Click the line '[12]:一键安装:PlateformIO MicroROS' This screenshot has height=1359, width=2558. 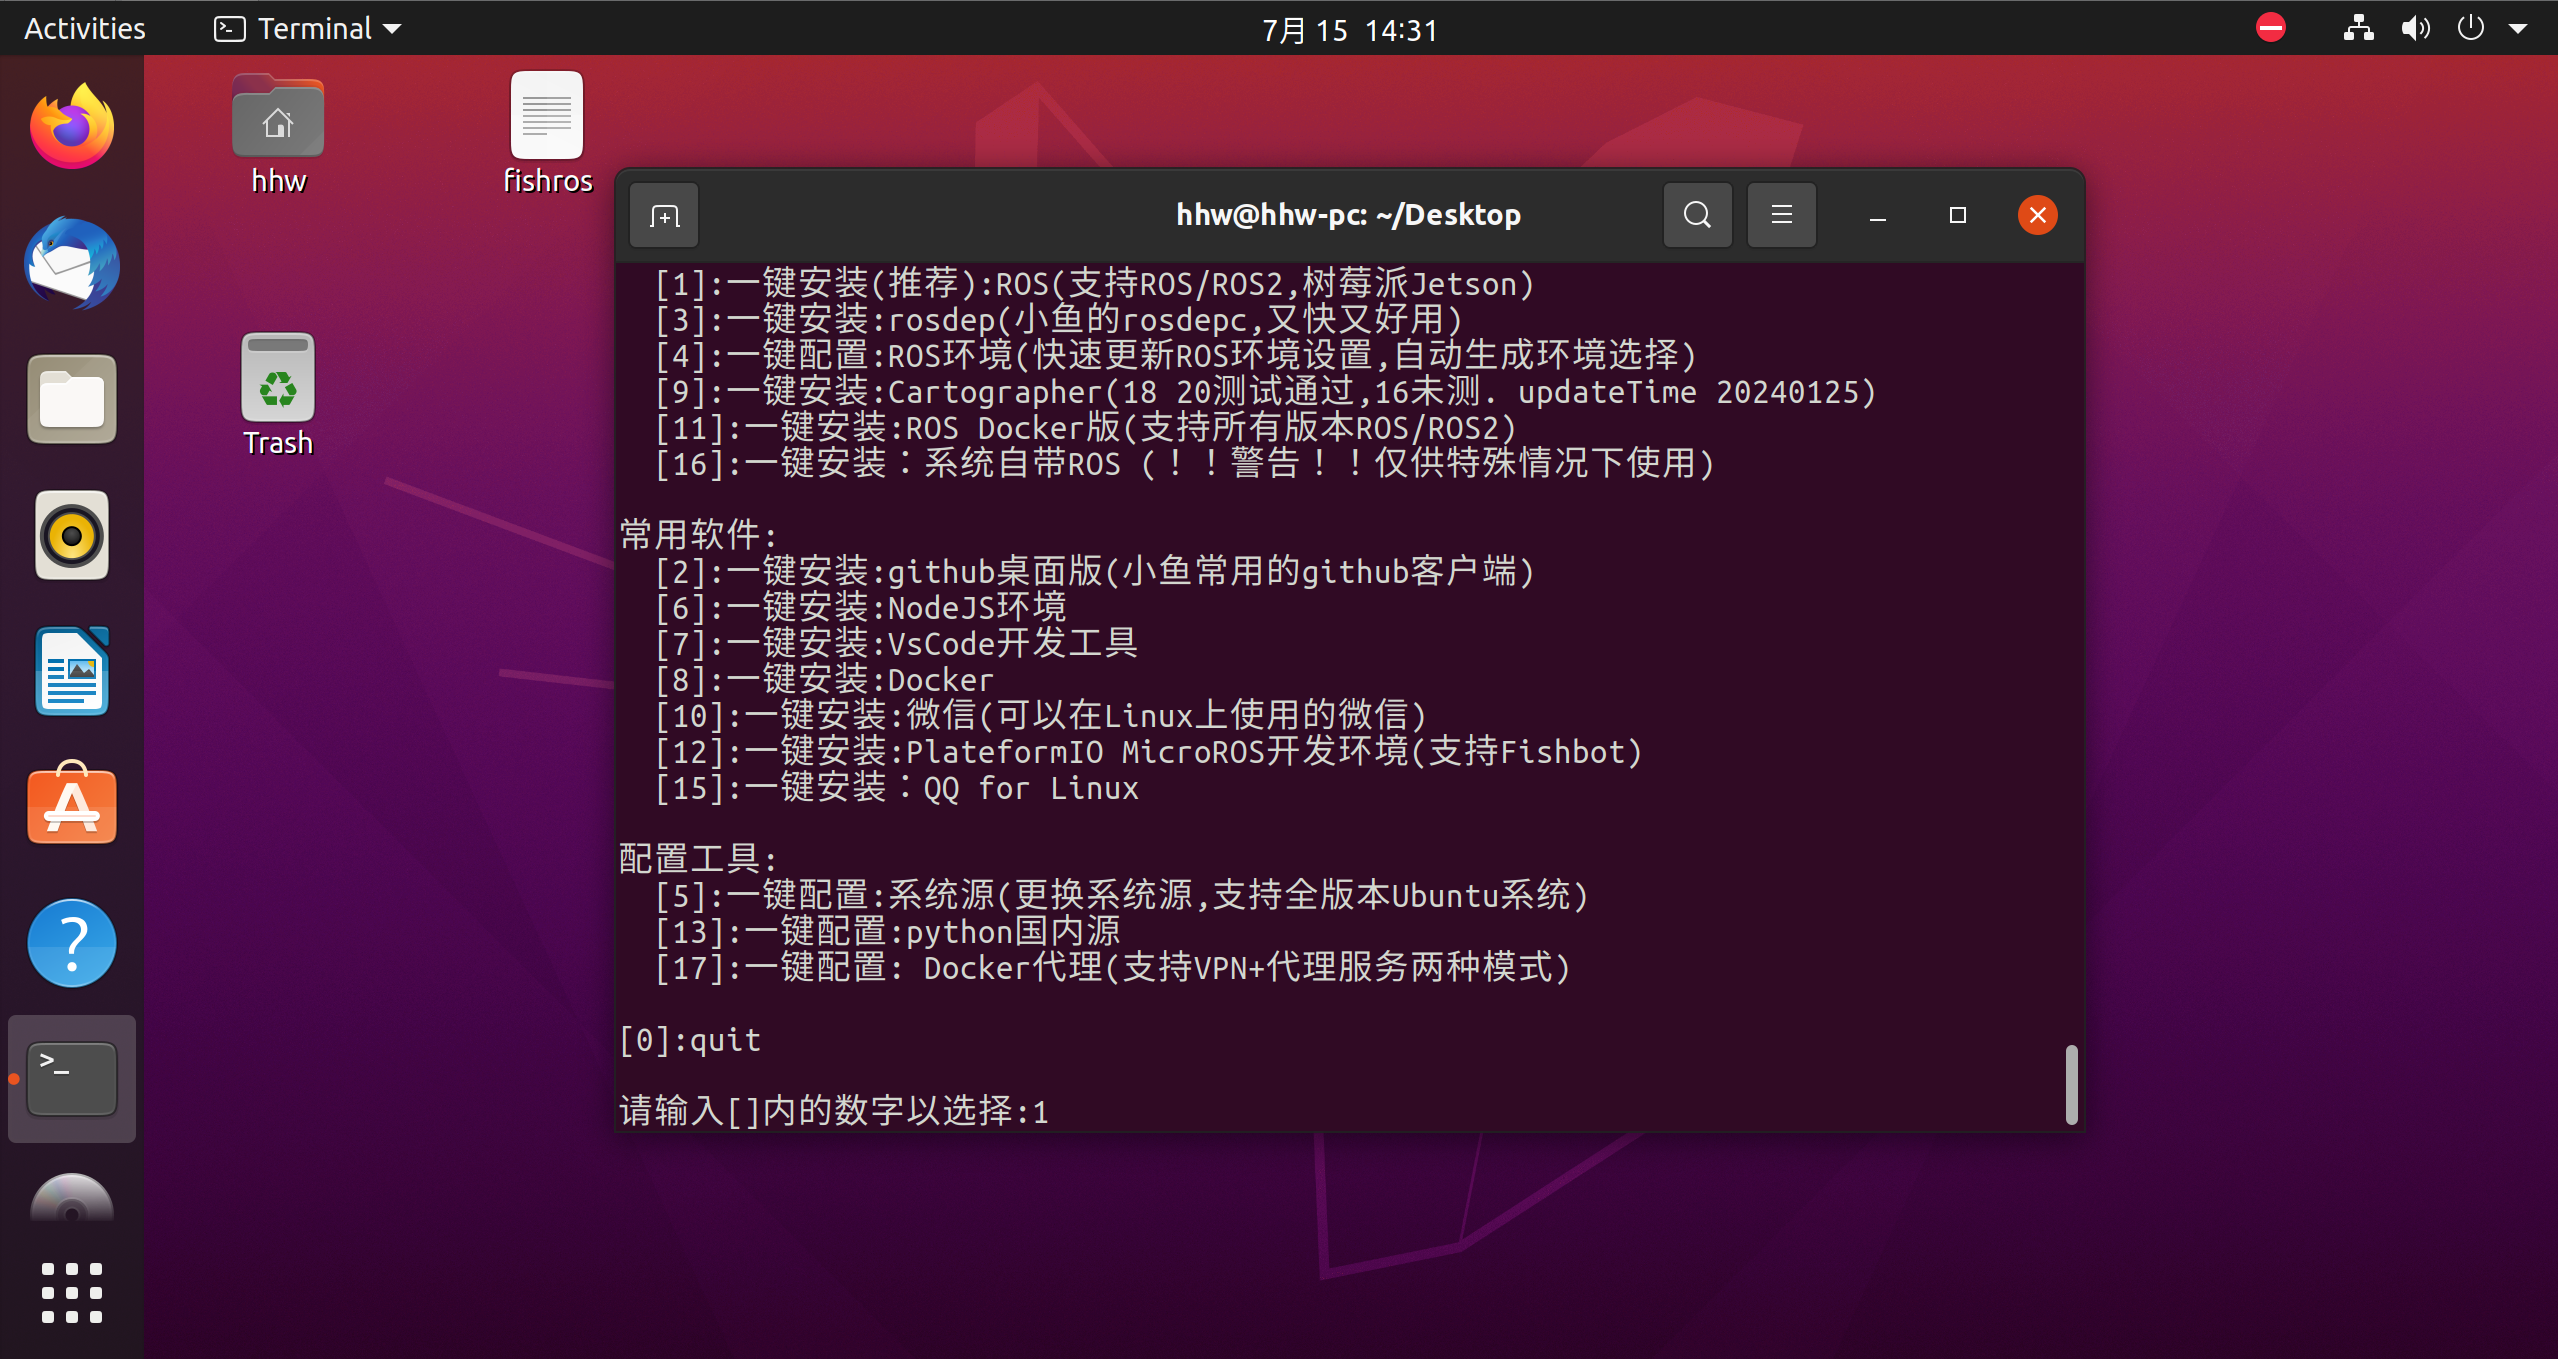1148,751
